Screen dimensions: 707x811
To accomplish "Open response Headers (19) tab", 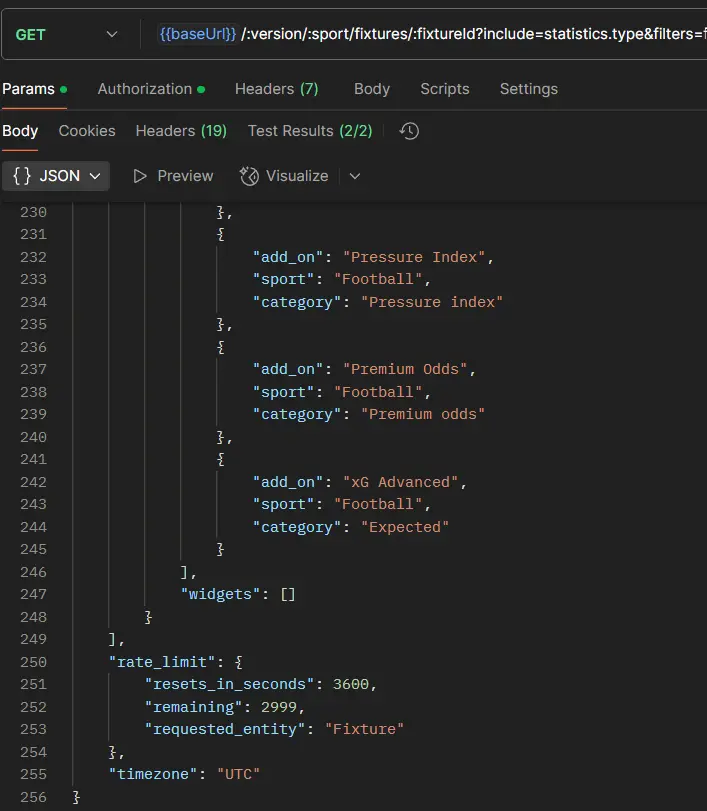I will [181, 131].
